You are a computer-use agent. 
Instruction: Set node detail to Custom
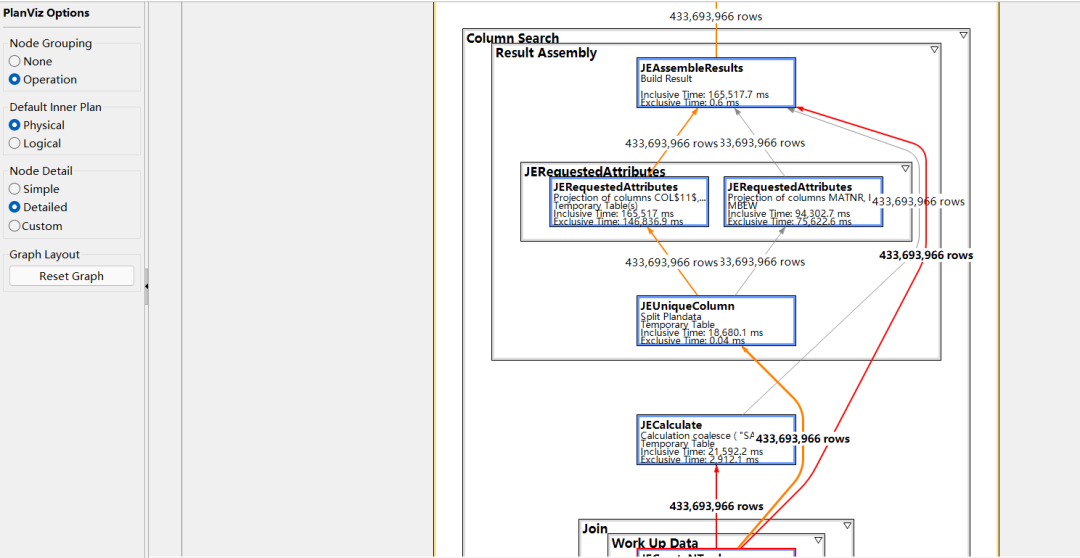[14, 226]
